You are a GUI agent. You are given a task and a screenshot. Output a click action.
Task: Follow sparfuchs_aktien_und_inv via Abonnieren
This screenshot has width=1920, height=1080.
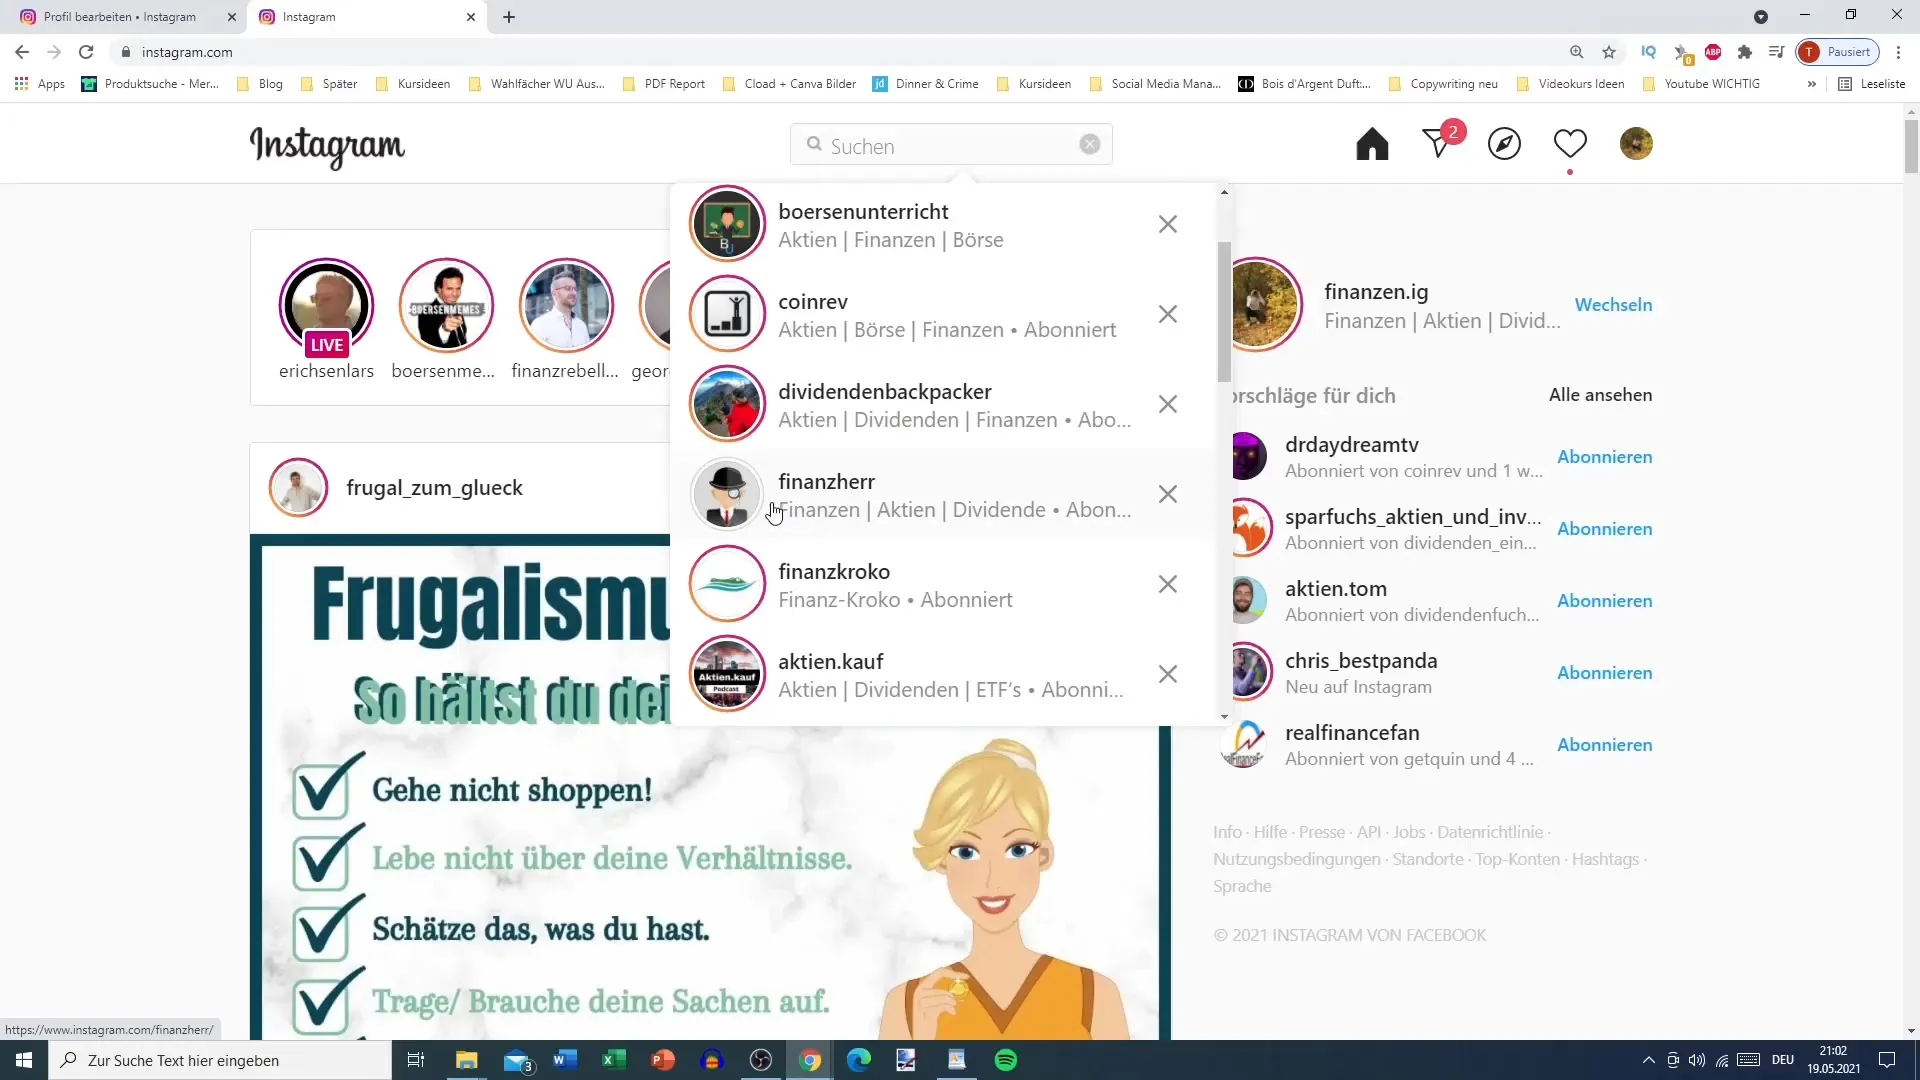[1604, 529]
